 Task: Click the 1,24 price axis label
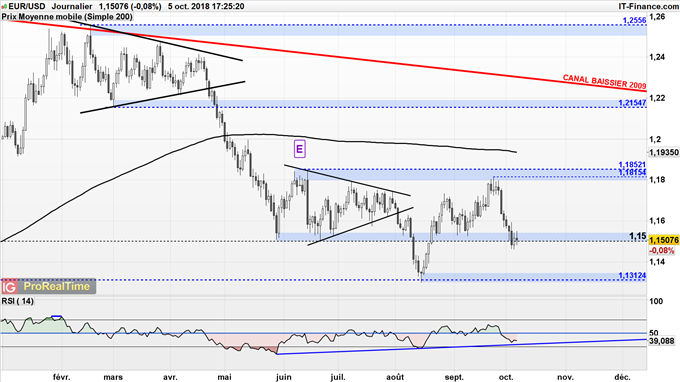click(x=657, y=57)
